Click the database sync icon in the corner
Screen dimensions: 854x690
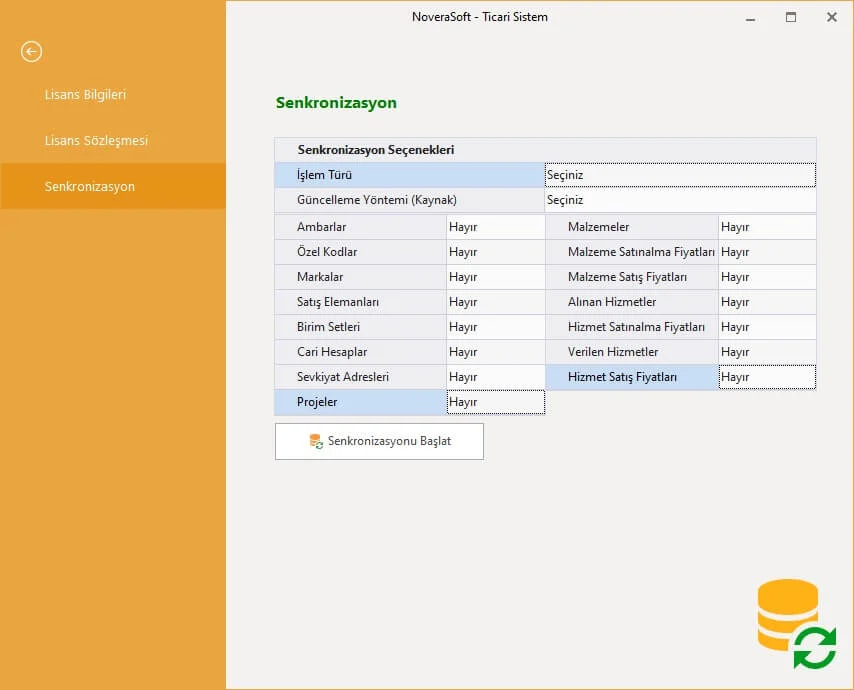click(796, 624)
